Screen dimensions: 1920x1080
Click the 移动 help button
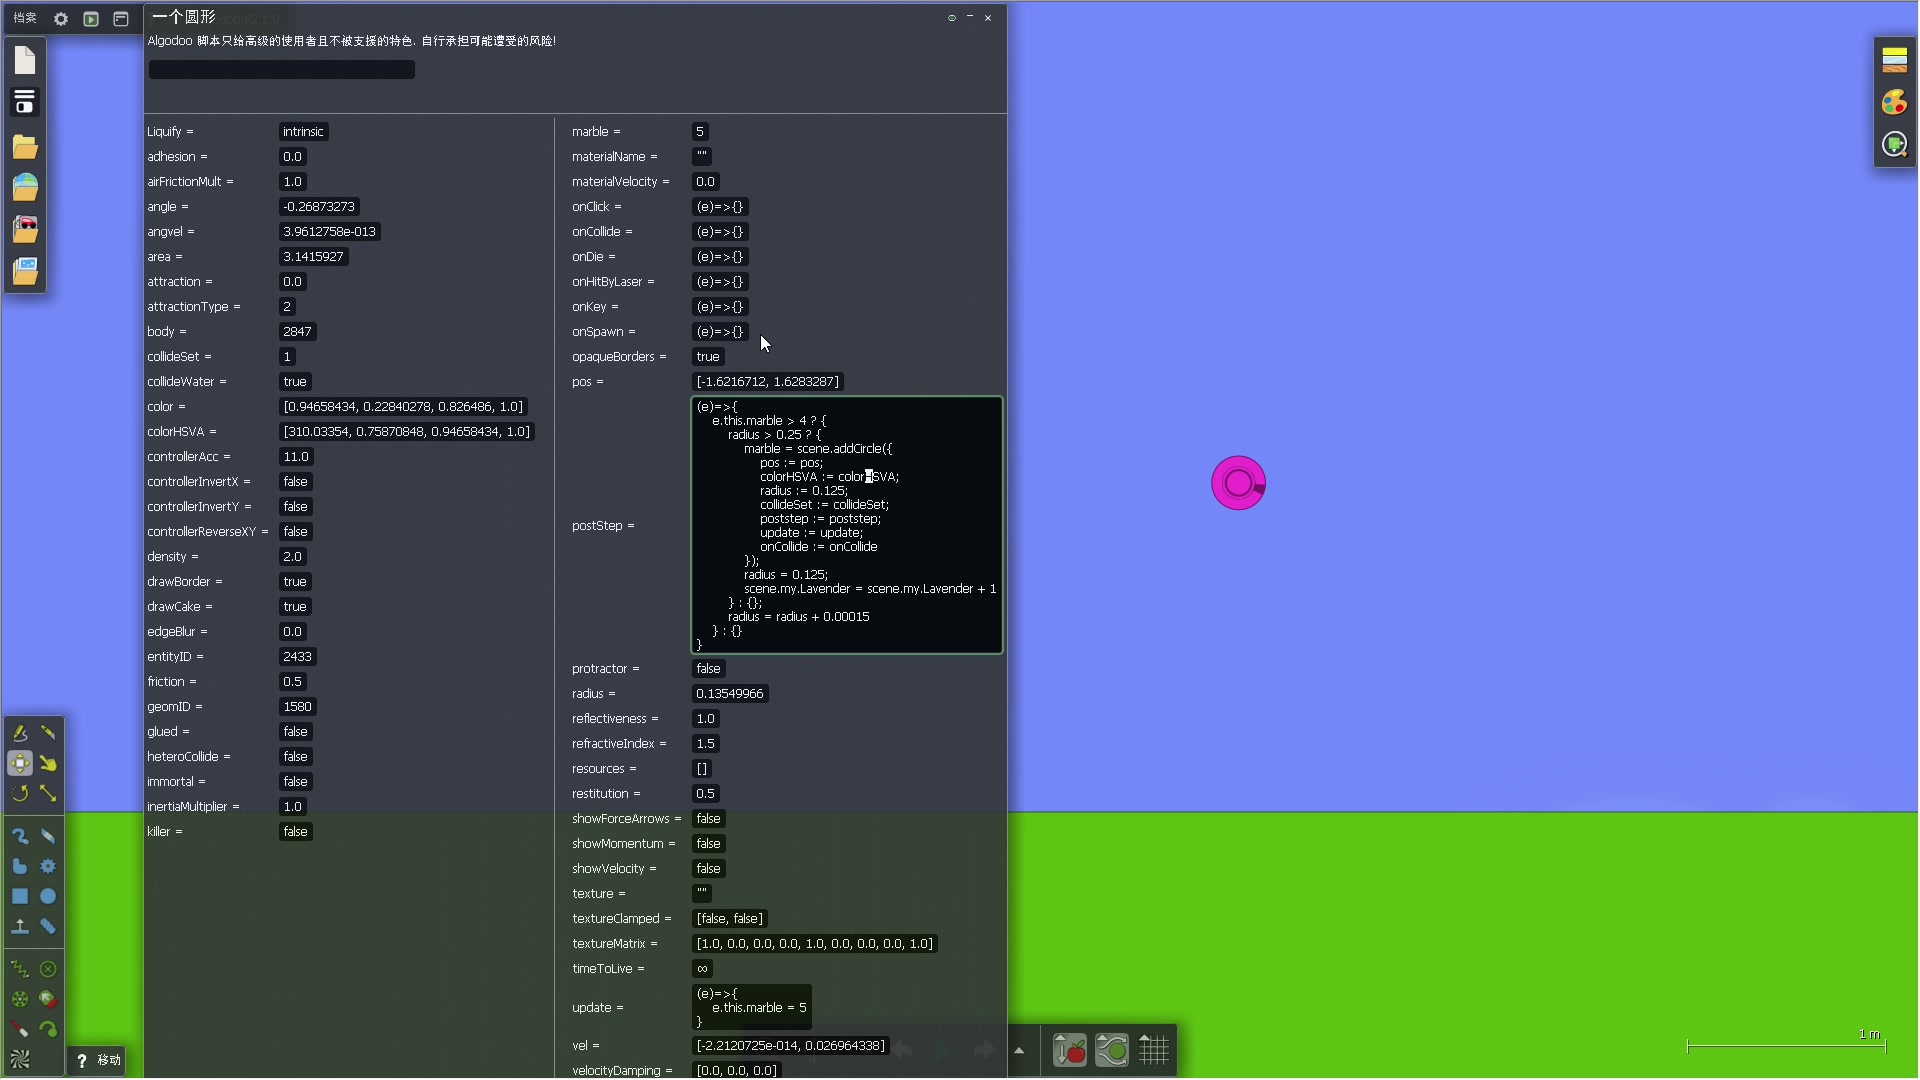(98, 1060)
